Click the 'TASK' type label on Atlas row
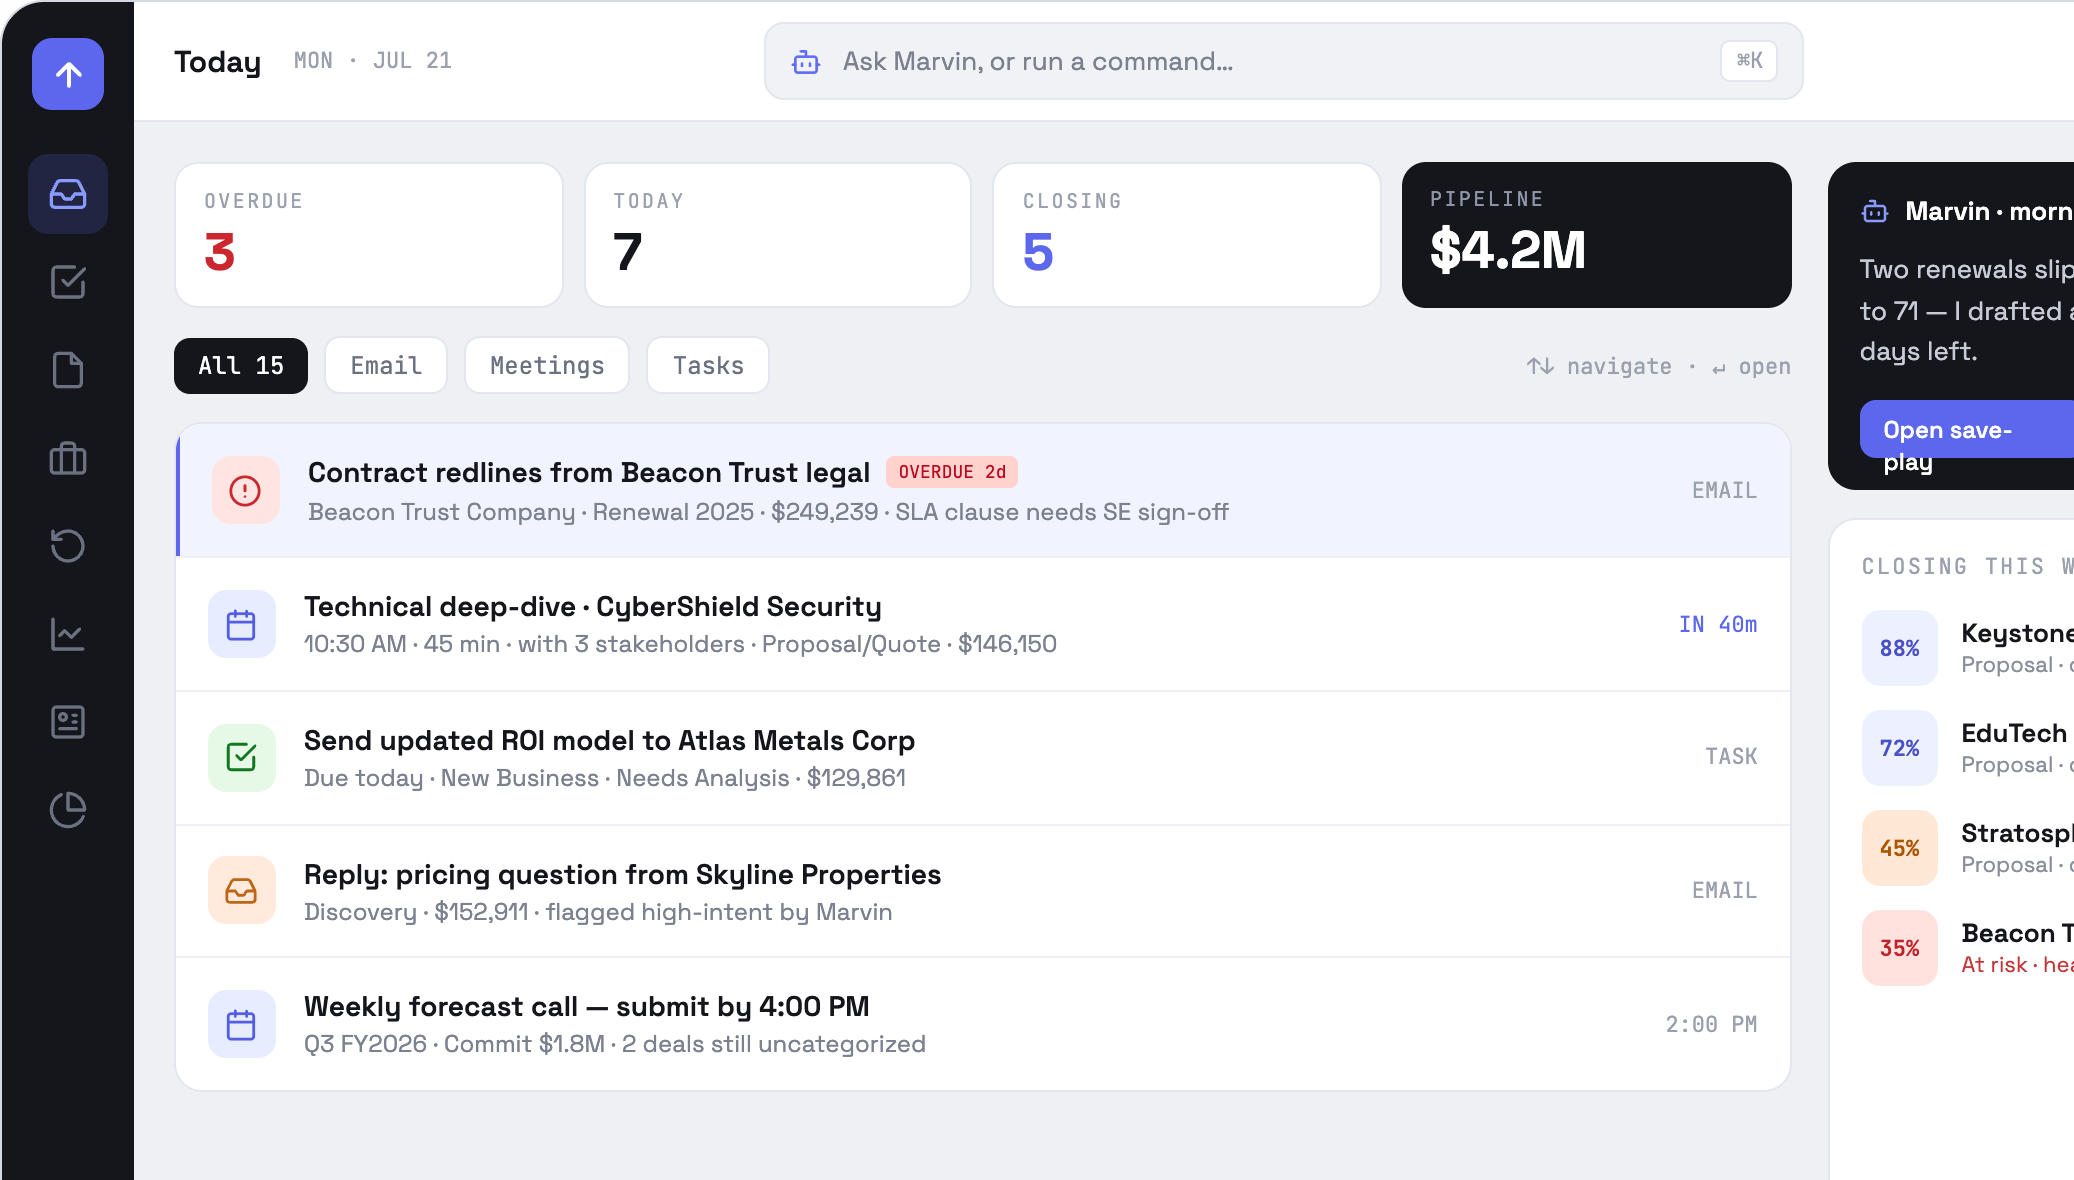 [x=1731, y=756]
